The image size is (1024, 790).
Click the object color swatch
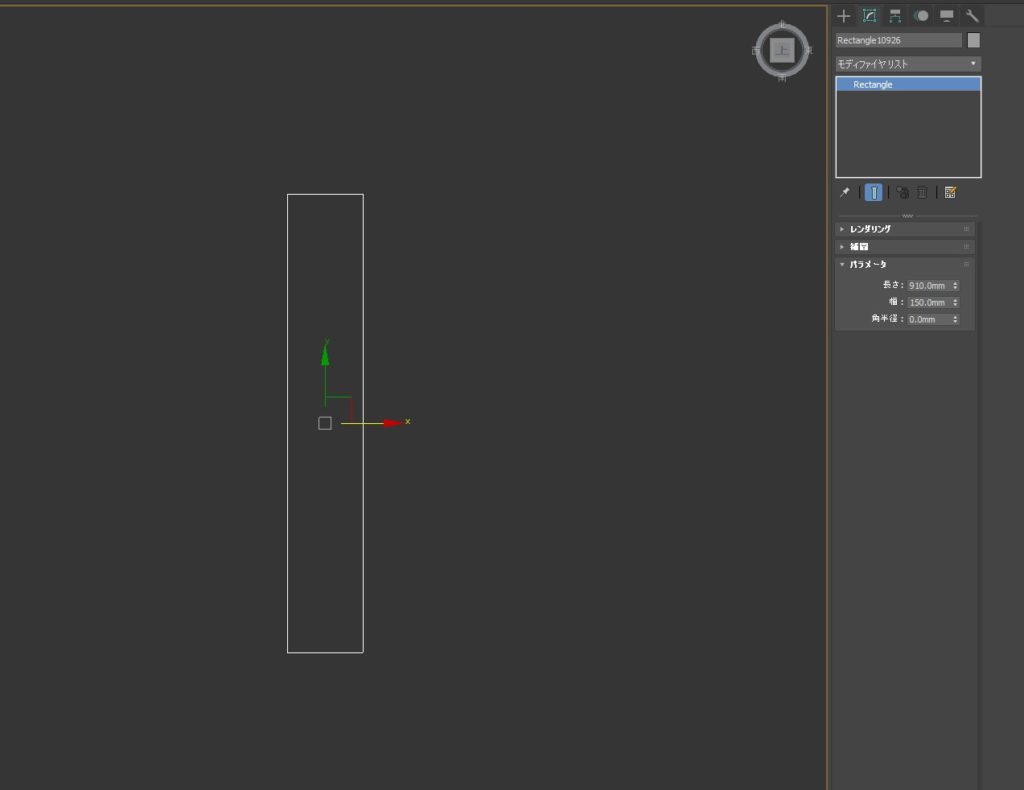tap(974, 41)
